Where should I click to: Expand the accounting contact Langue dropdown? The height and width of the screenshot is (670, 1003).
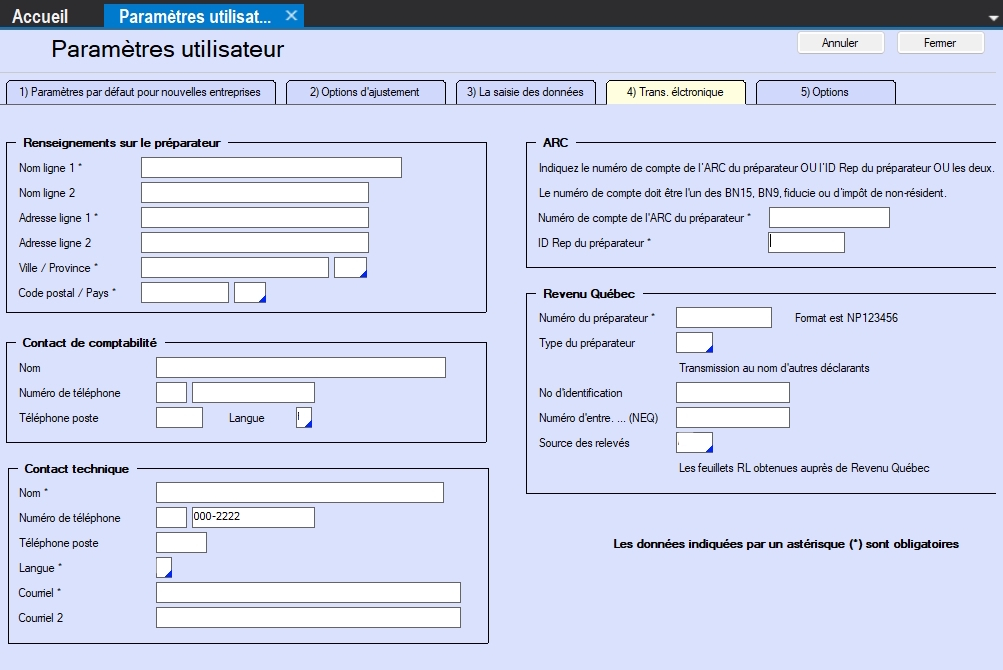[x=304, y=418]
